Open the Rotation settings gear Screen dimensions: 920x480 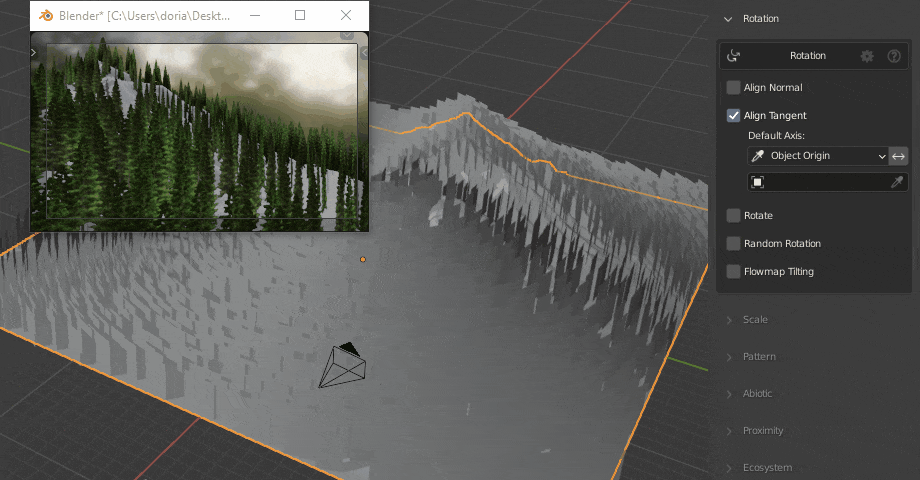tap(867, 56)
